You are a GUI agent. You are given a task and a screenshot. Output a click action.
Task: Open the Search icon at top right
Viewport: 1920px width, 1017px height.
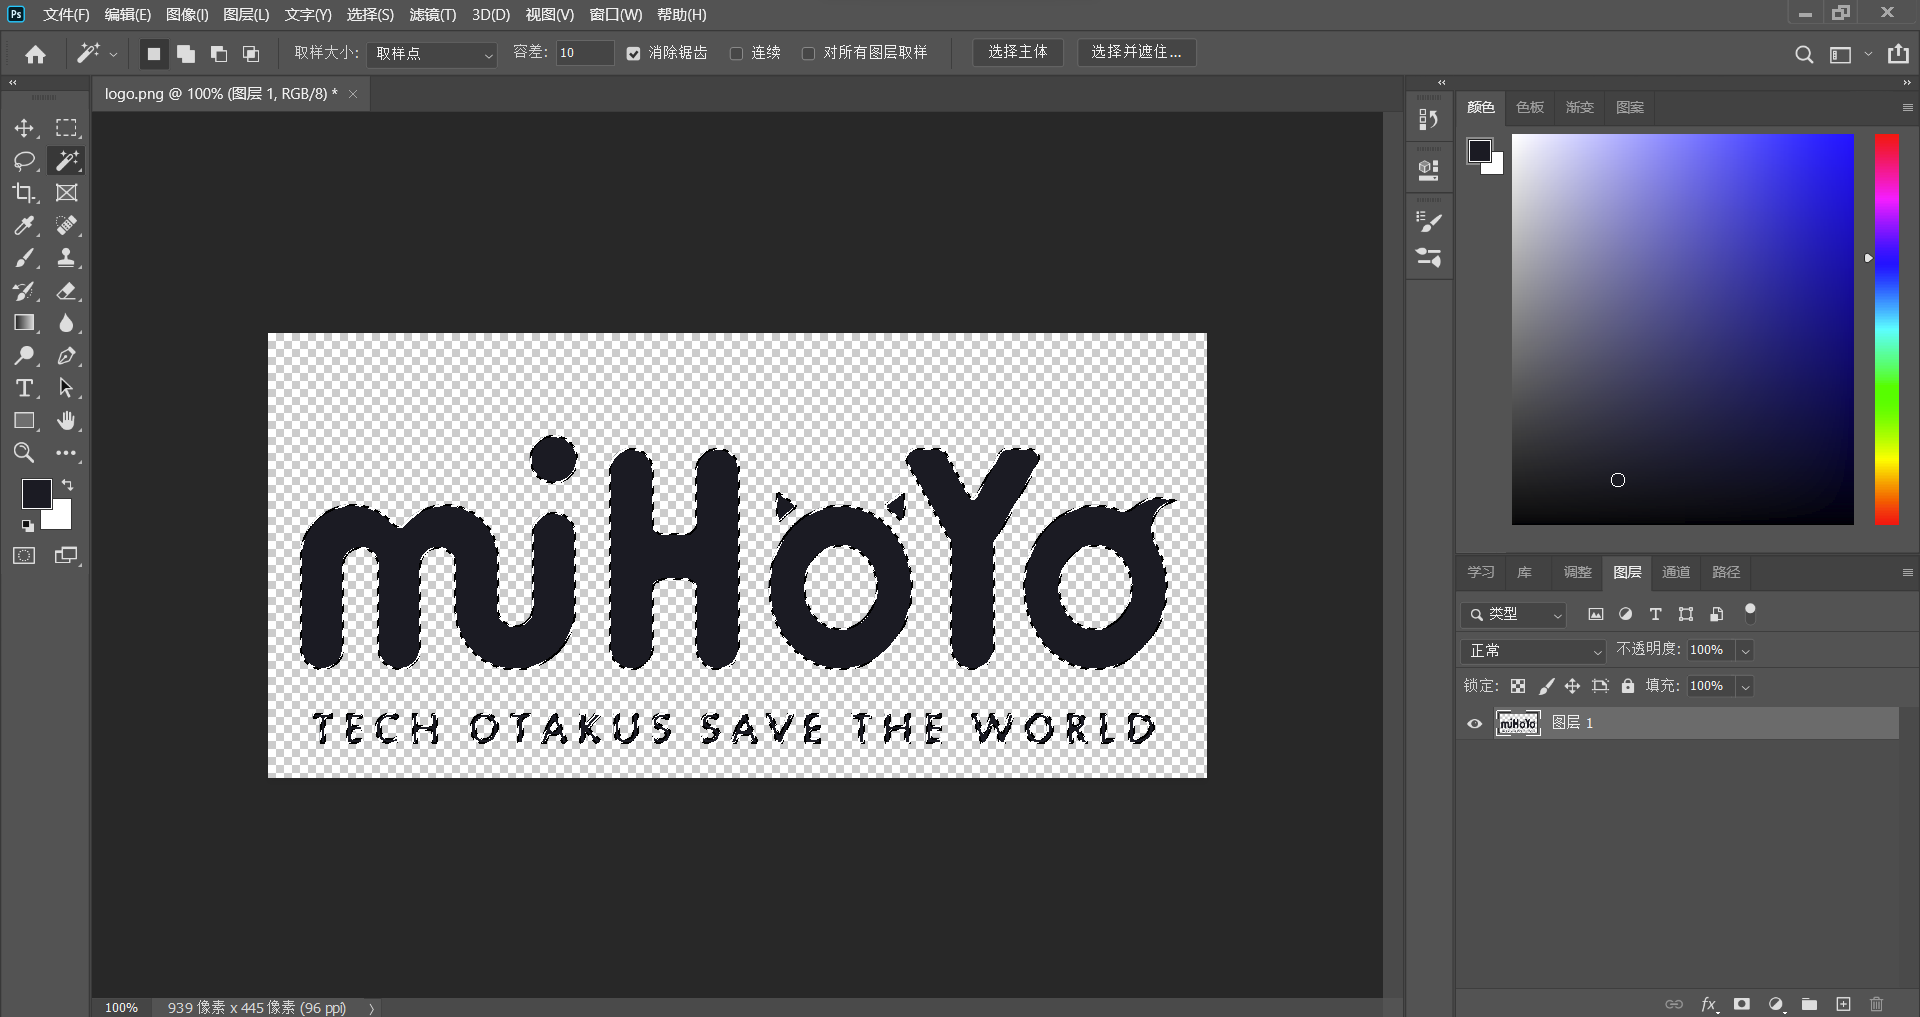point(1804,54)
